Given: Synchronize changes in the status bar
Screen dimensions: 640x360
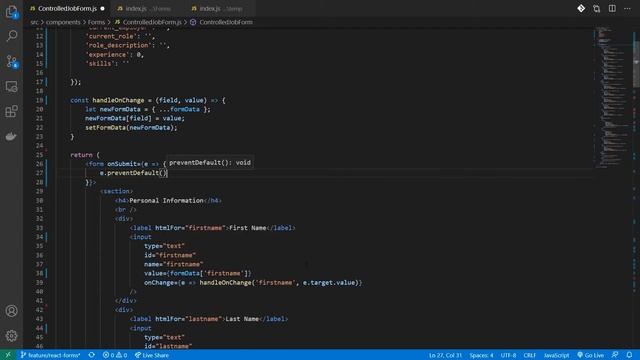Looking at the screenshot, I should click(x=91, y=355).
